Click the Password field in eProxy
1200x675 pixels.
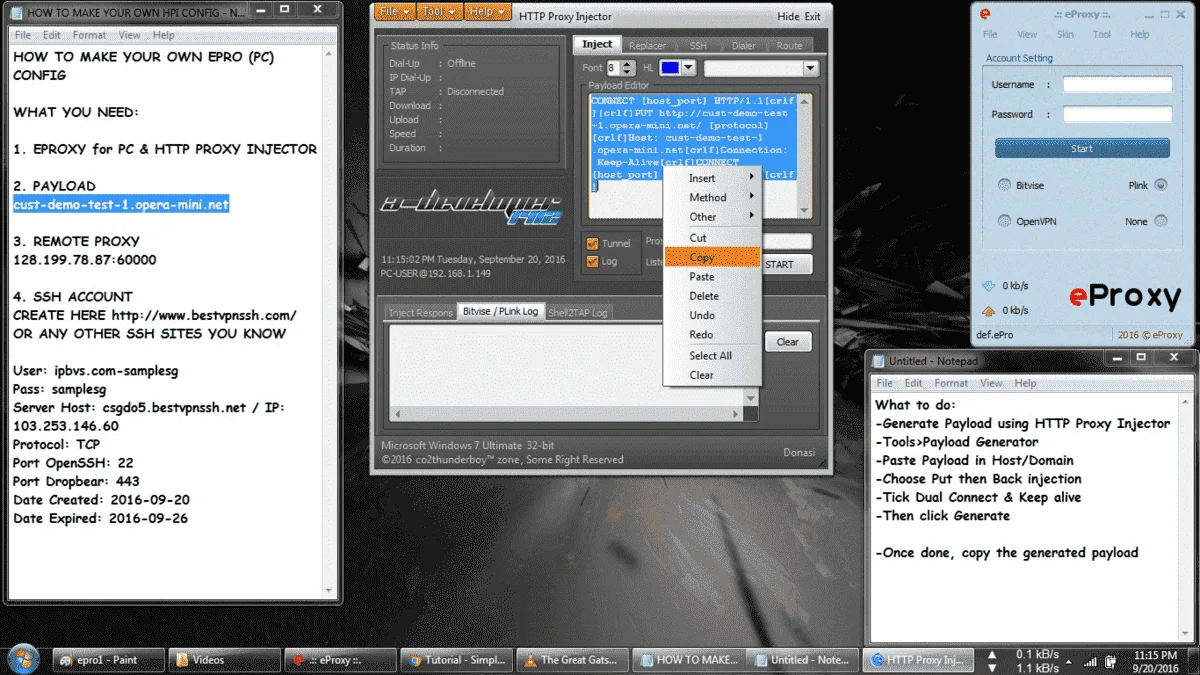click(1116, 114)
